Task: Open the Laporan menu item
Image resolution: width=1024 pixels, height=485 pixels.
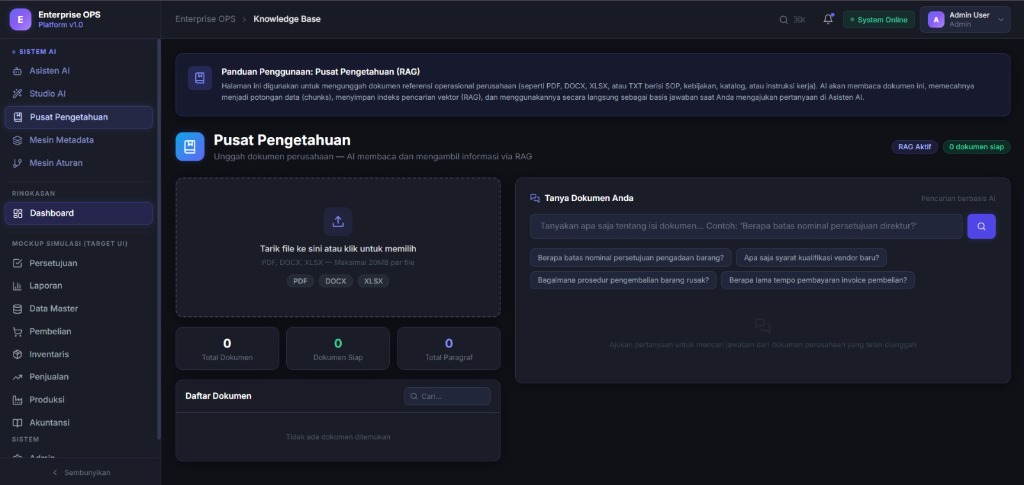Action: pyautogui.click(x=78, y=286)
